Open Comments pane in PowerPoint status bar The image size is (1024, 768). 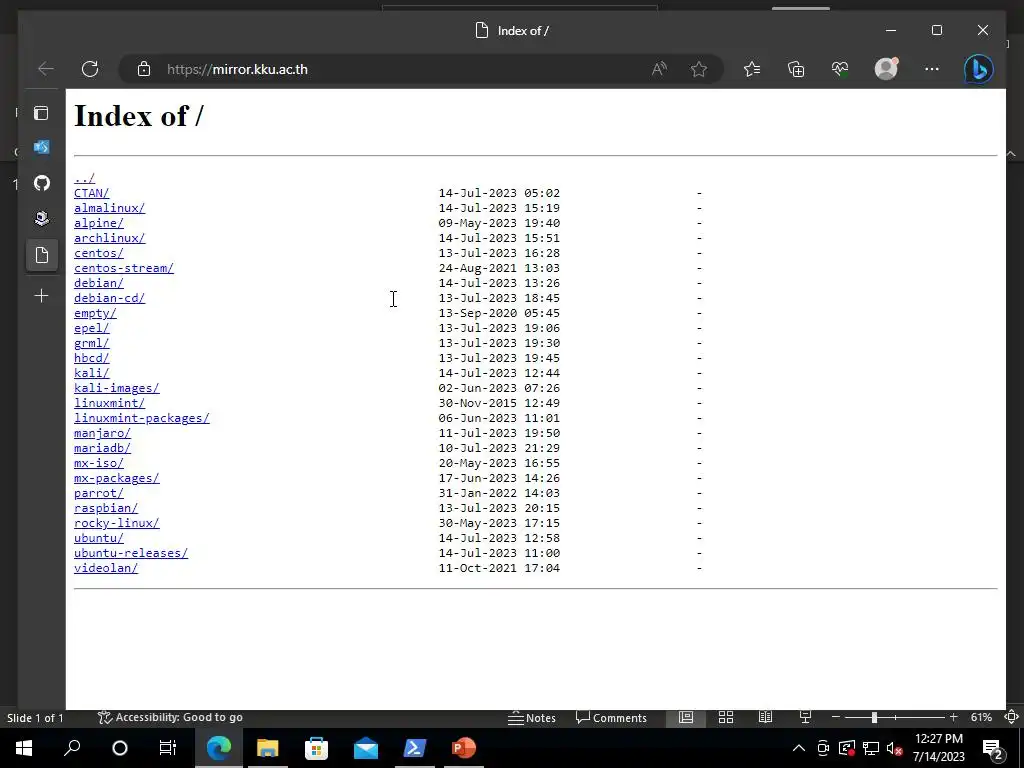611,718
